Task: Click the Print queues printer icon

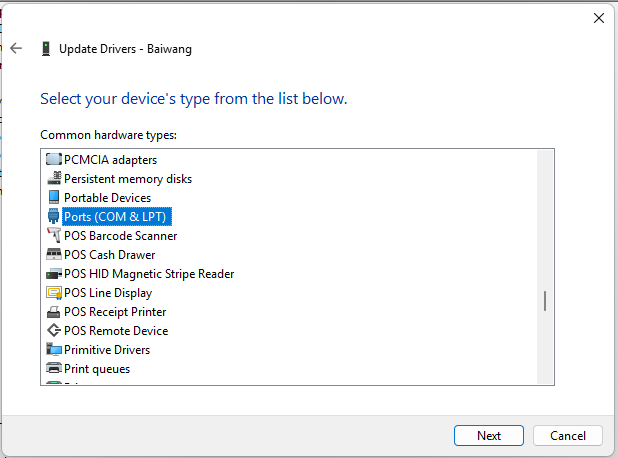Action: pos(54,368)
